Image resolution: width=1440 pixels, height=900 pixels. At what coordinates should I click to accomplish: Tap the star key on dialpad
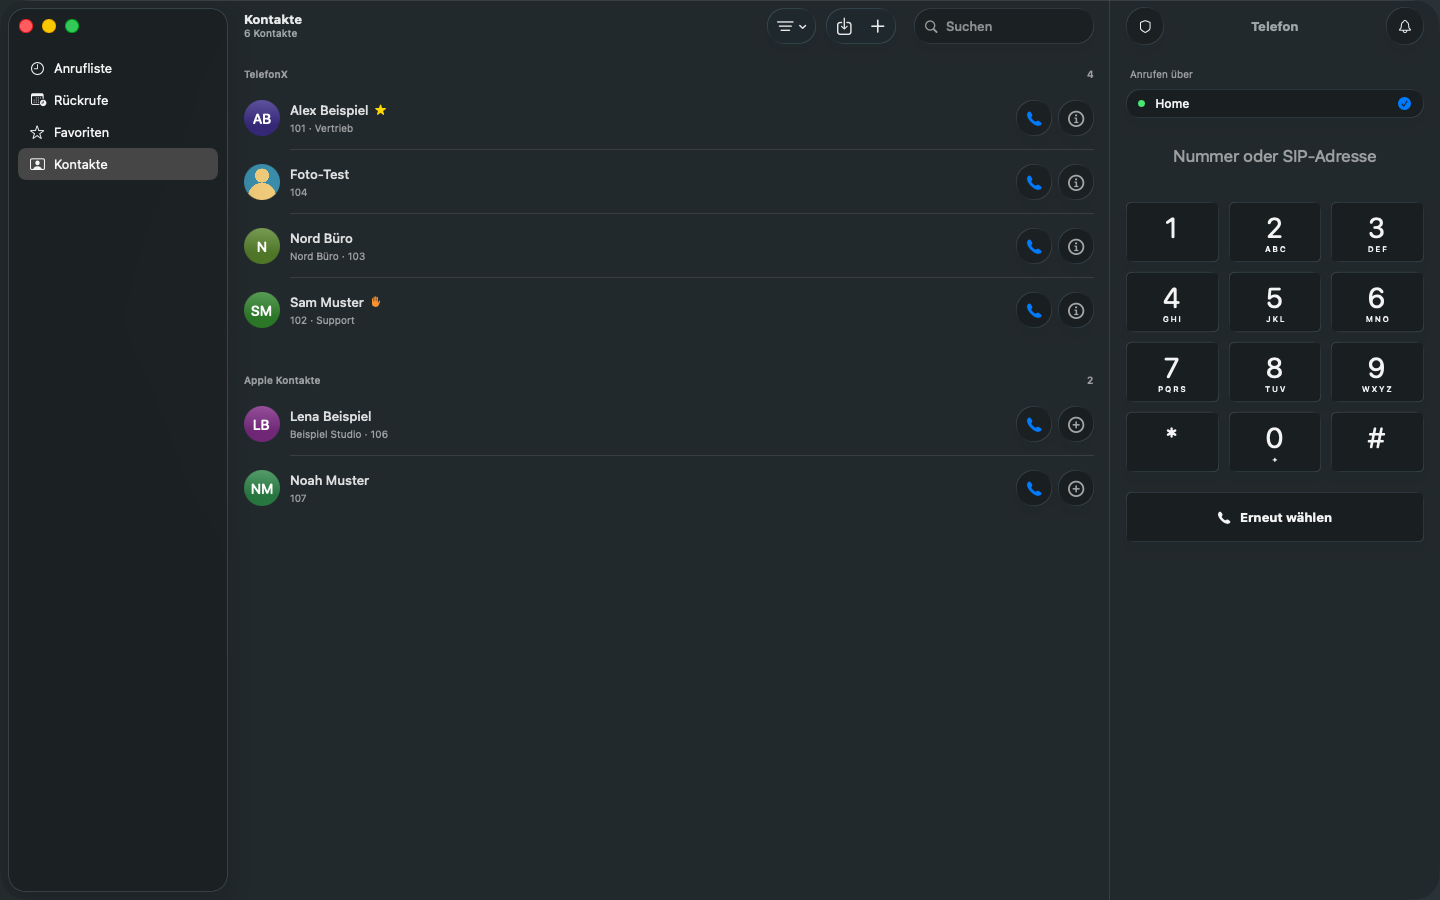(x=1172, y=442)
